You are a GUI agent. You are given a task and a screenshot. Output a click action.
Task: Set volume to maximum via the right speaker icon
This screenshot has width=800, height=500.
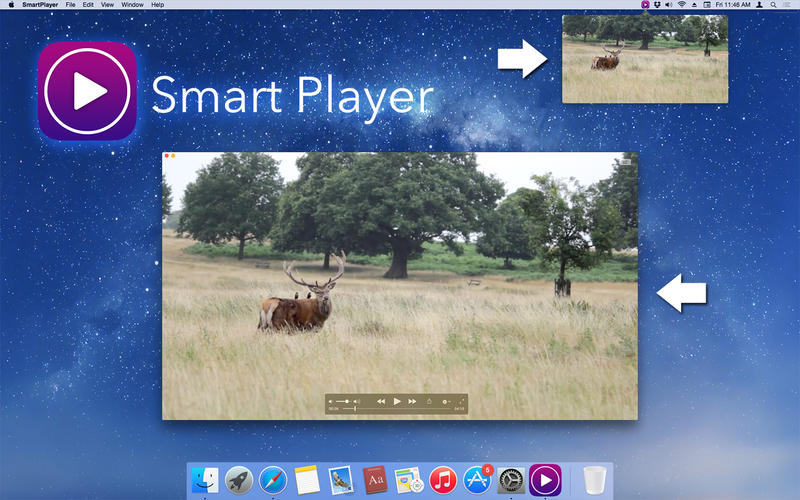pos(357,402)
